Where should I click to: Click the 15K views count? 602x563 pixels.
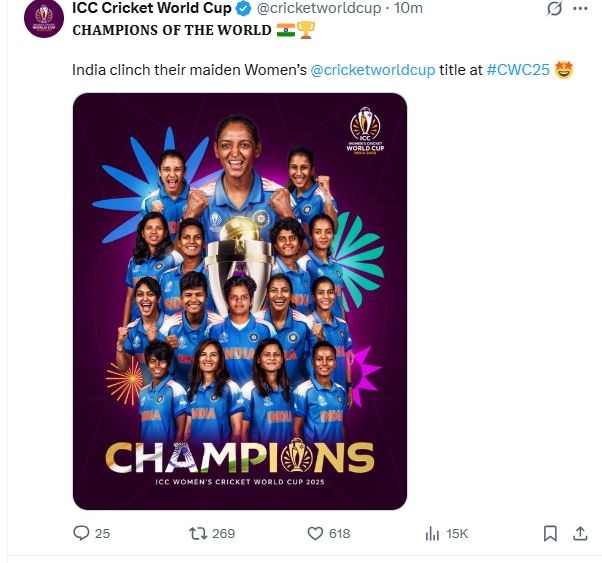click(457, 533)
